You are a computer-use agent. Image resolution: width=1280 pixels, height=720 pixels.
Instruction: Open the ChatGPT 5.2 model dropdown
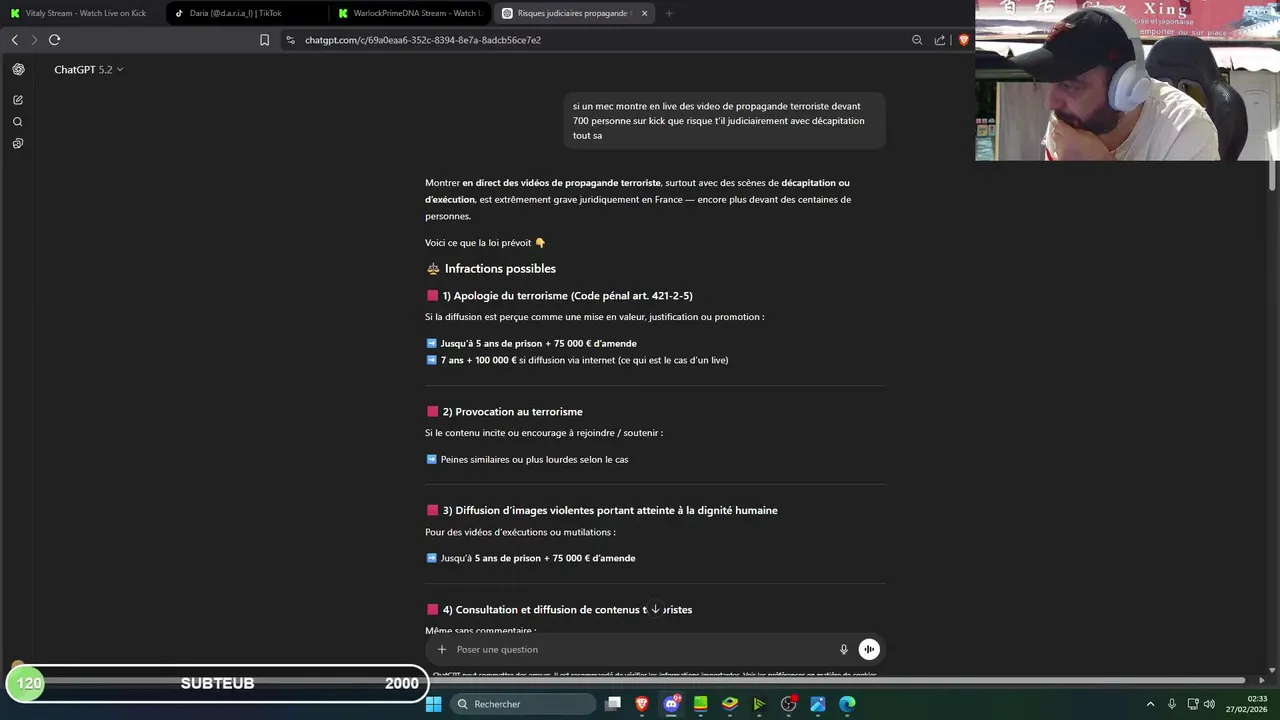click(x=89, y=69)
